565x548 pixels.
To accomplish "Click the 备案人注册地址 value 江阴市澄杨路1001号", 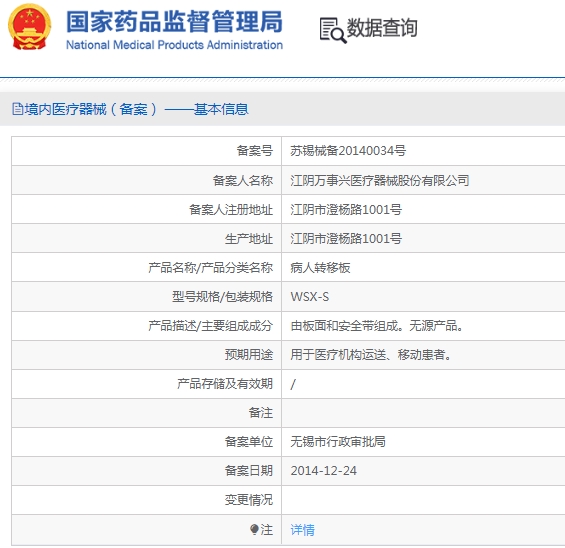I will (x=346, y=209).
